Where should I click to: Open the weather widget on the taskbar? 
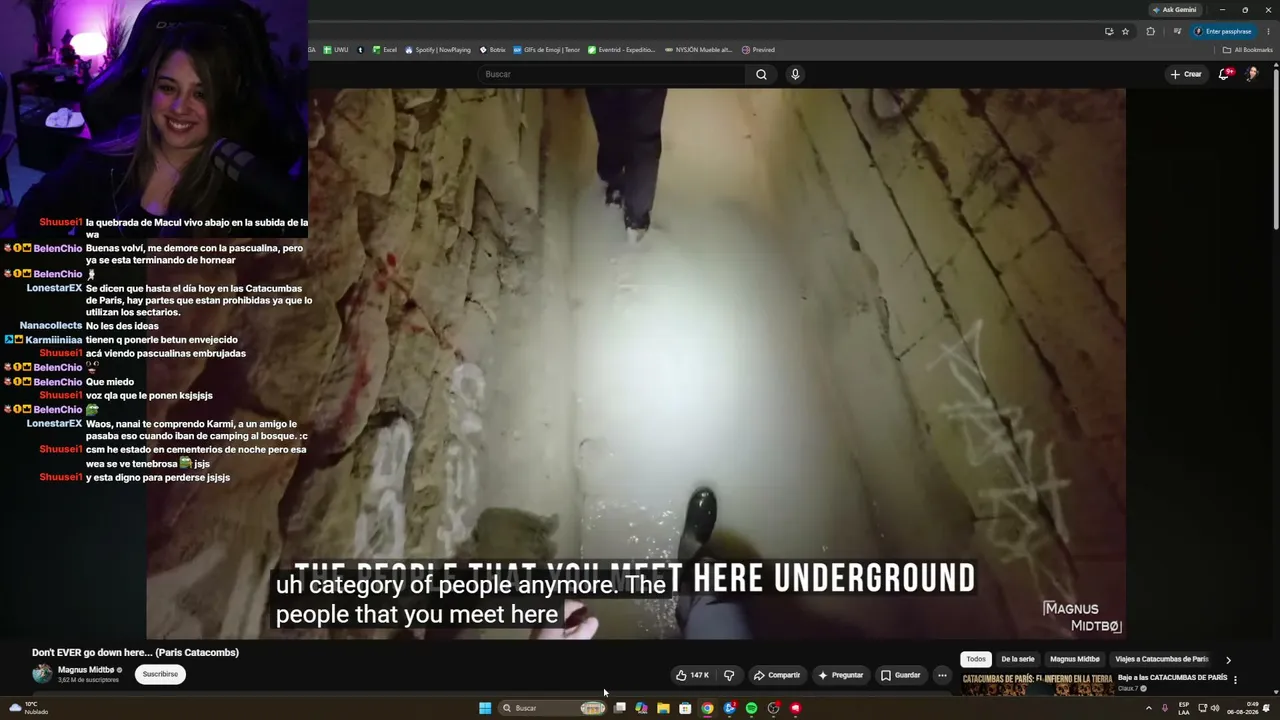tap(28, 708)
